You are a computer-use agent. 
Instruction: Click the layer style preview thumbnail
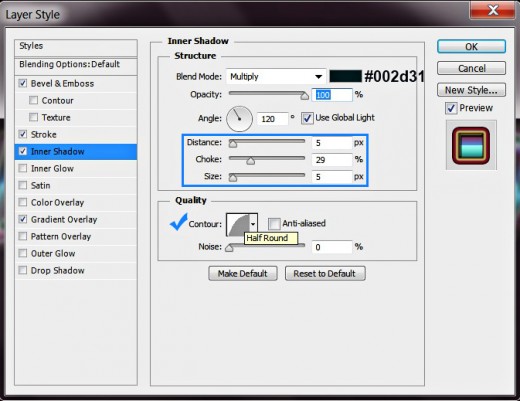point(471,146)
